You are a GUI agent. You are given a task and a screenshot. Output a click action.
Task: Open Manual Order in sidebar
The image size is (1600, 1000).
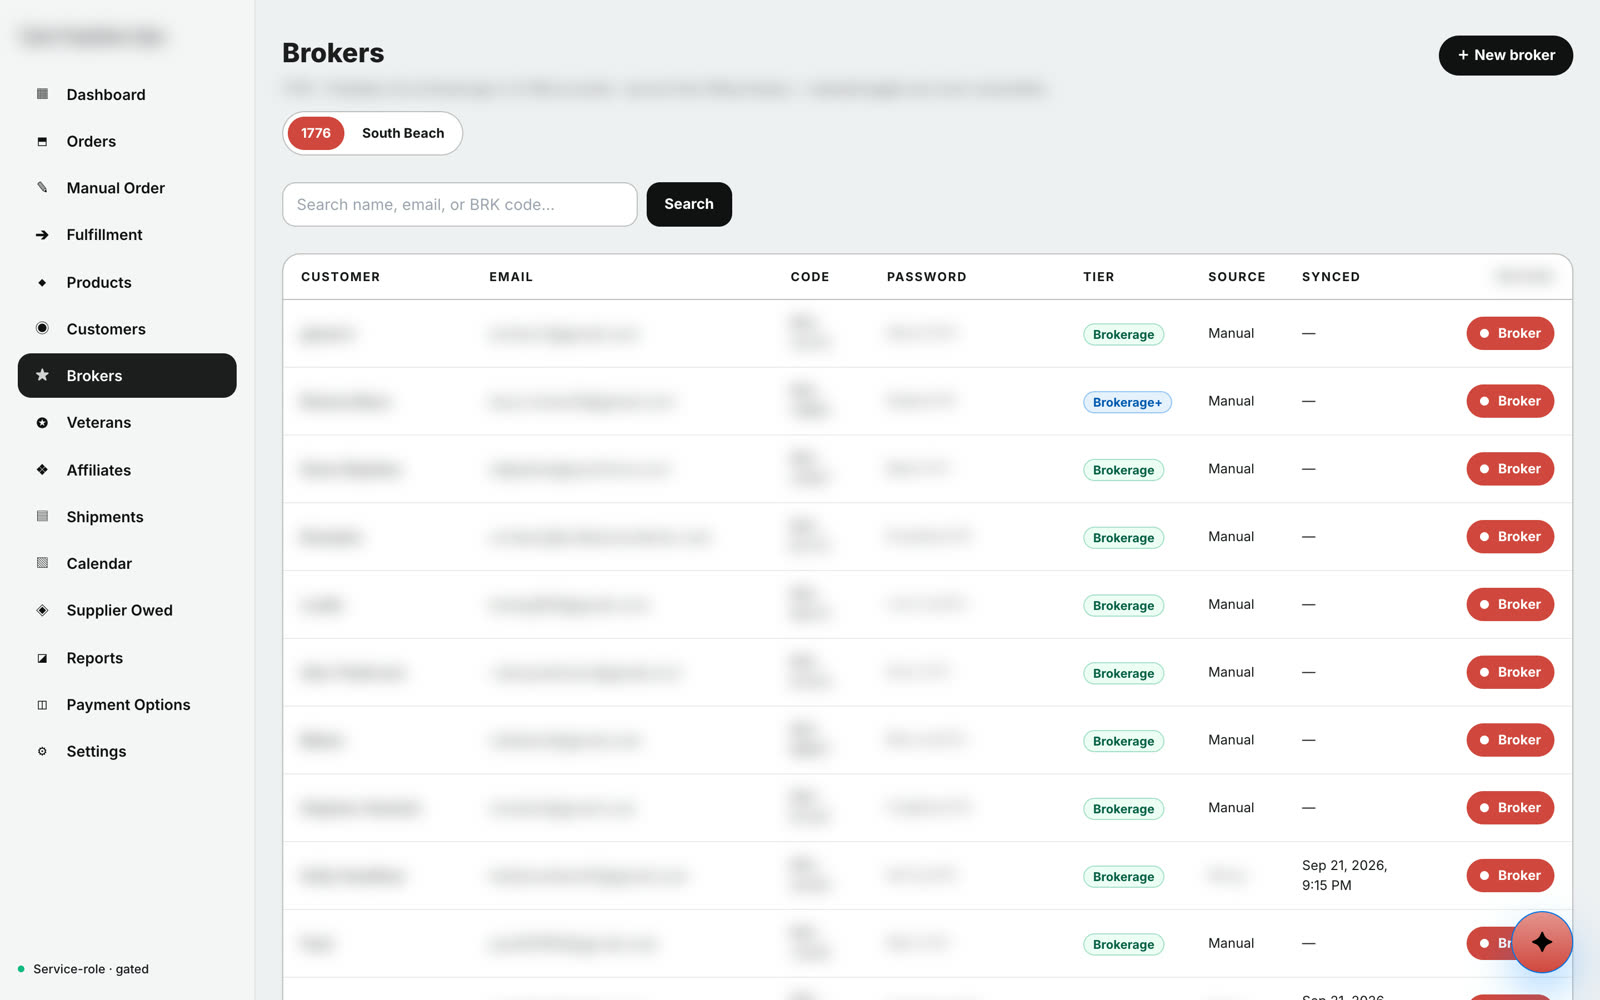(x=127, y=188)
